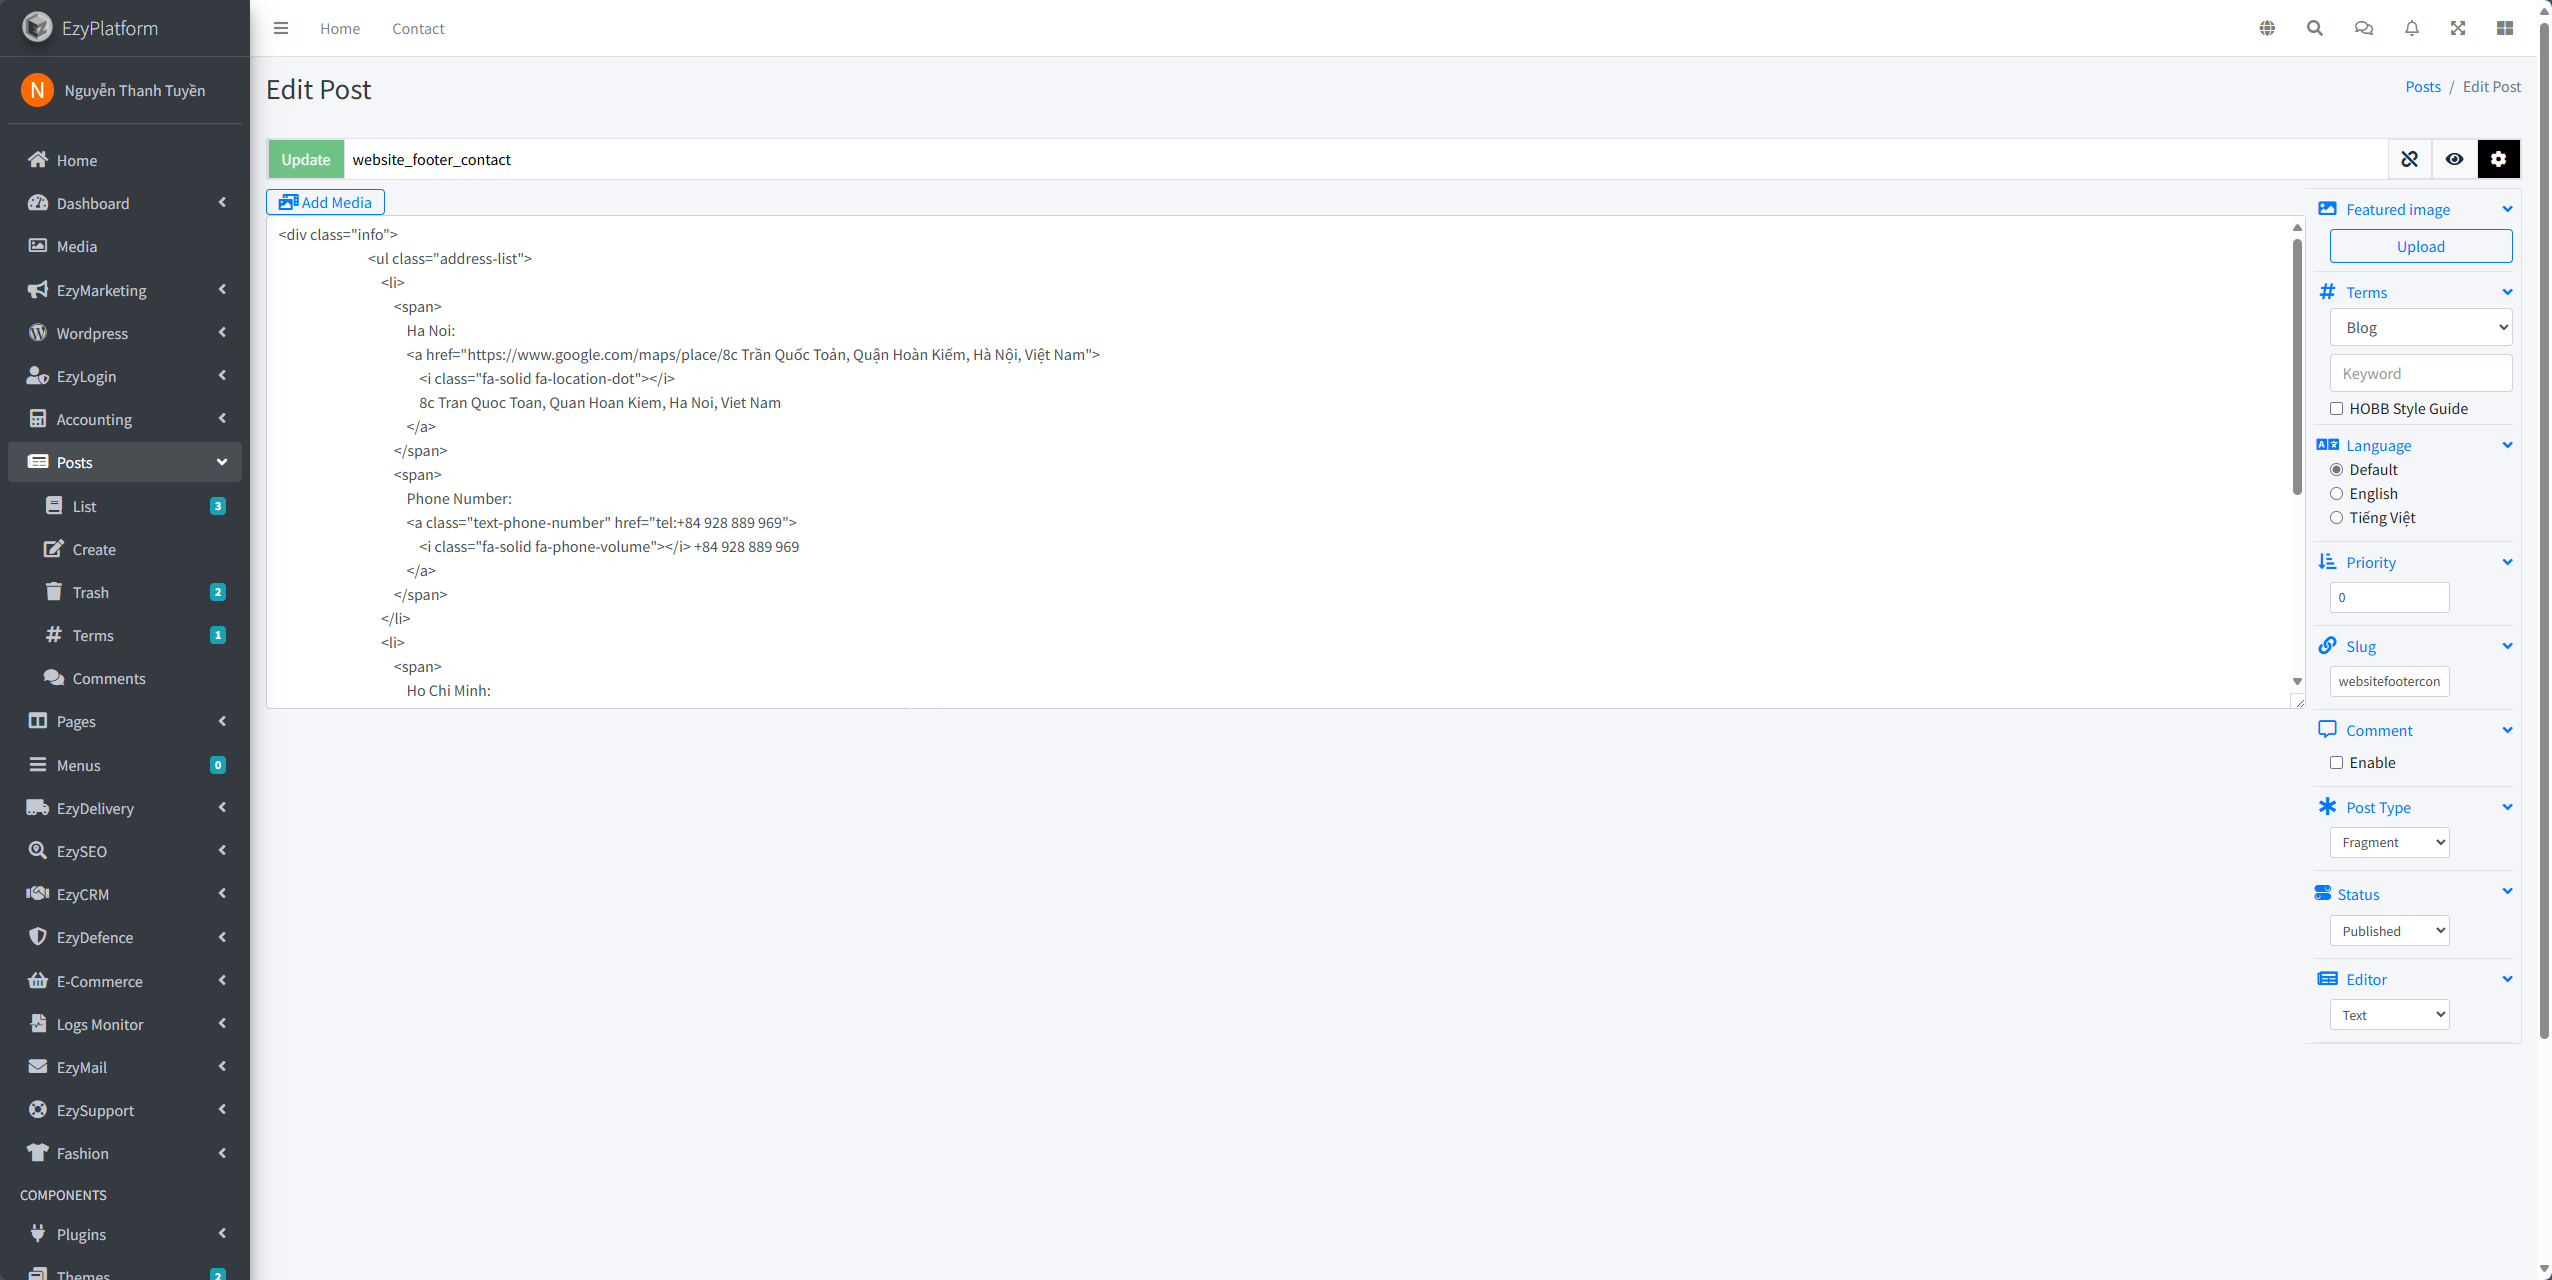Open the Contact top navigation item
Image resolution: width=2552 pixels, height=1280 pixels.
tap(418, 28)
